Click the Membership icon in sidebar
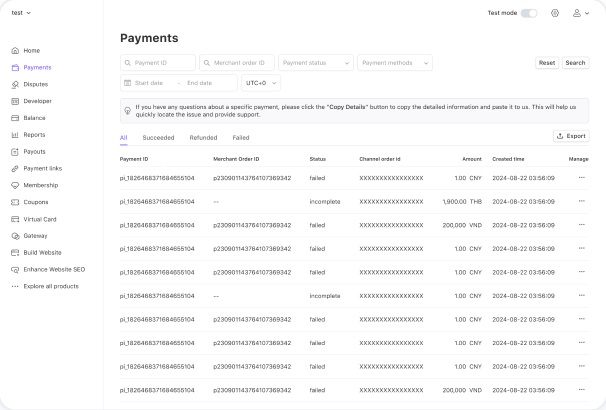Viewport: 606px width, 410px height. click(x=15, y=185)
